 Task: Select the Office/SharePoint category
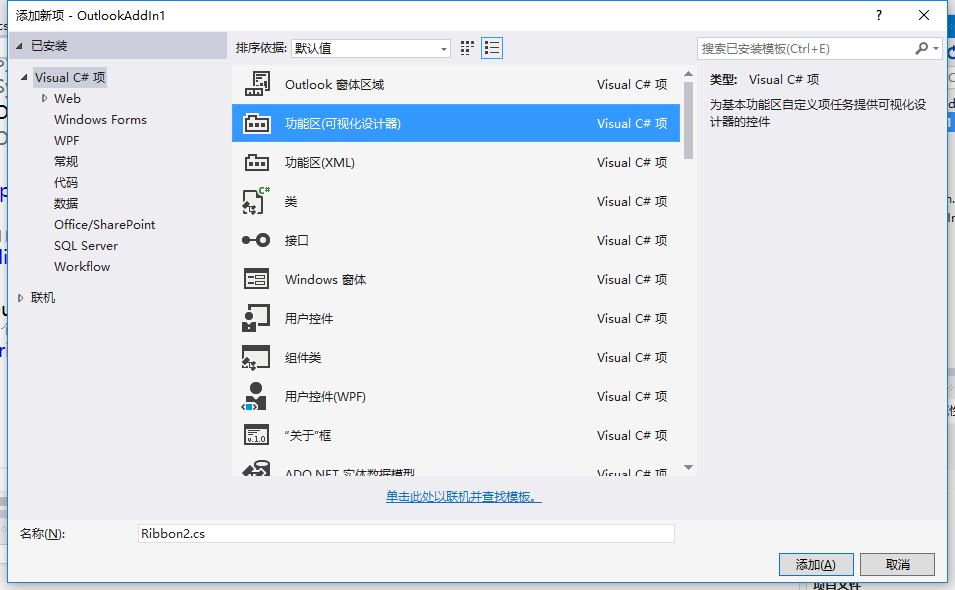click(104, 224)
